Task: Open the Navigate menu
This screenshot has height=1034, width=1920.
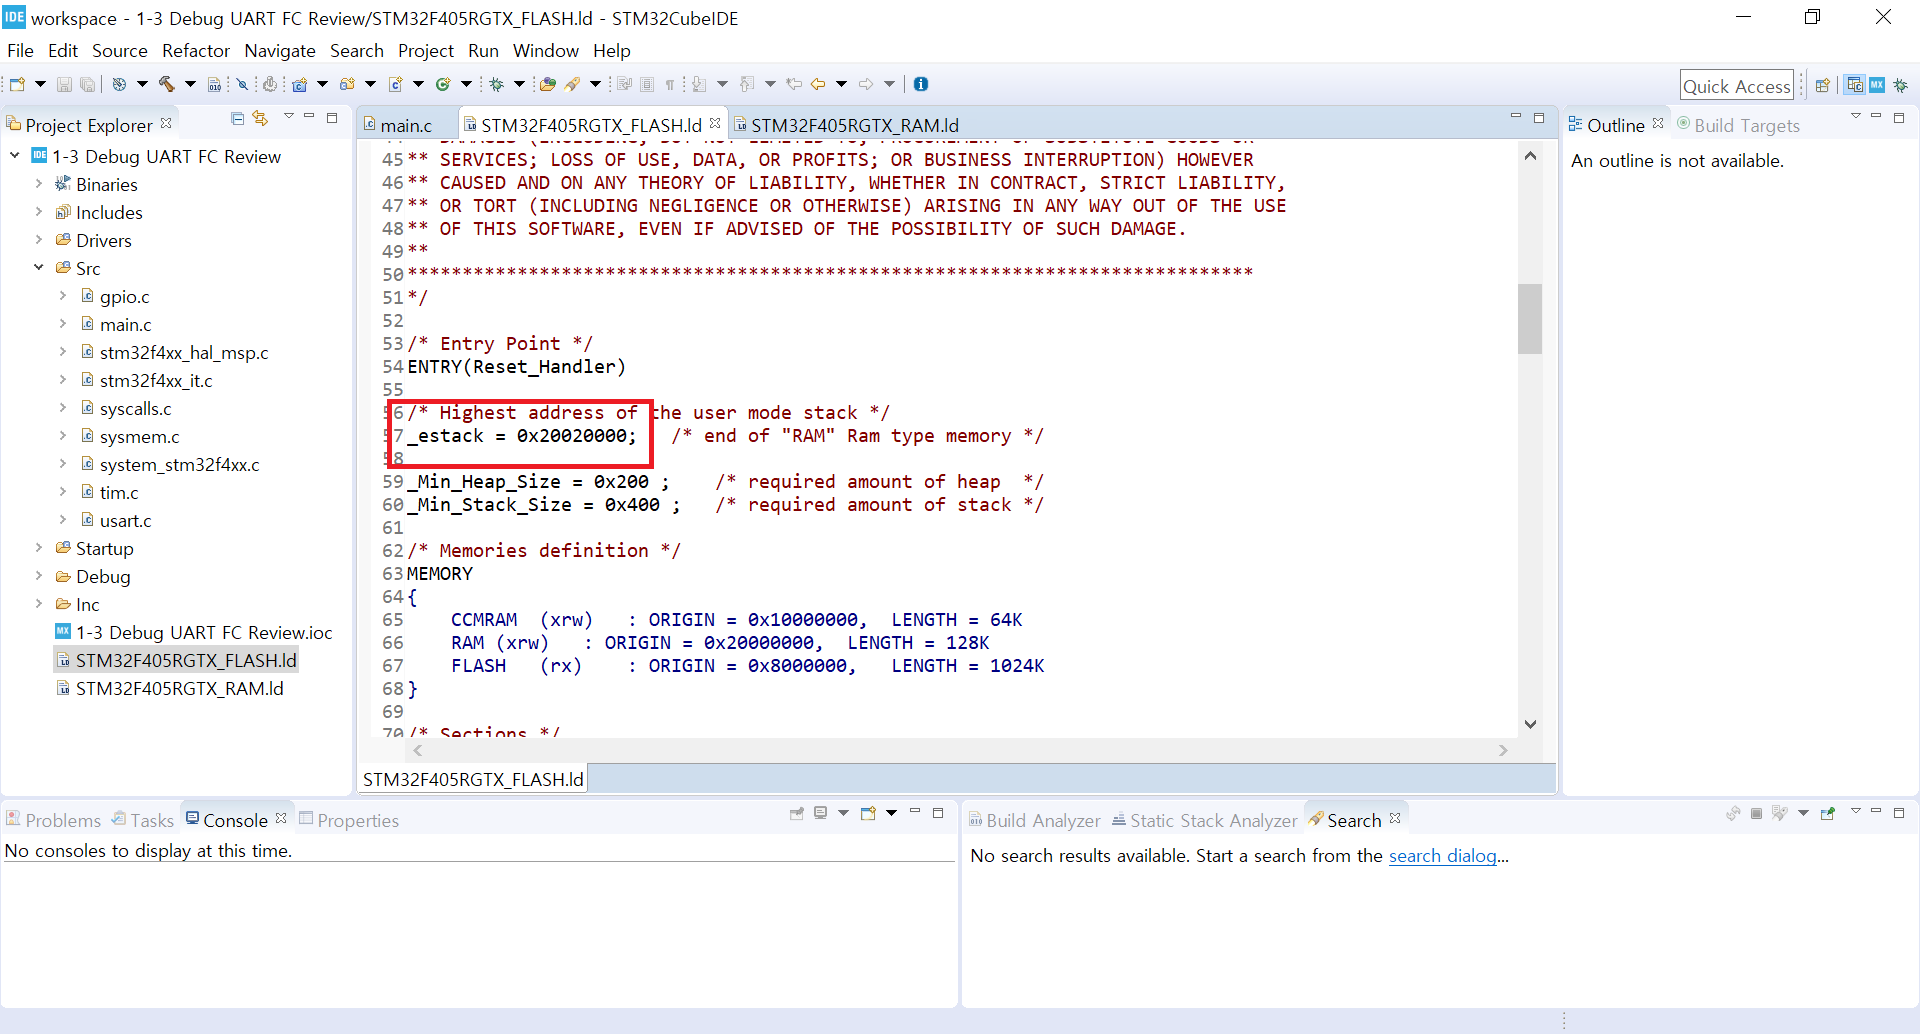Action: [x=280, y=50]
